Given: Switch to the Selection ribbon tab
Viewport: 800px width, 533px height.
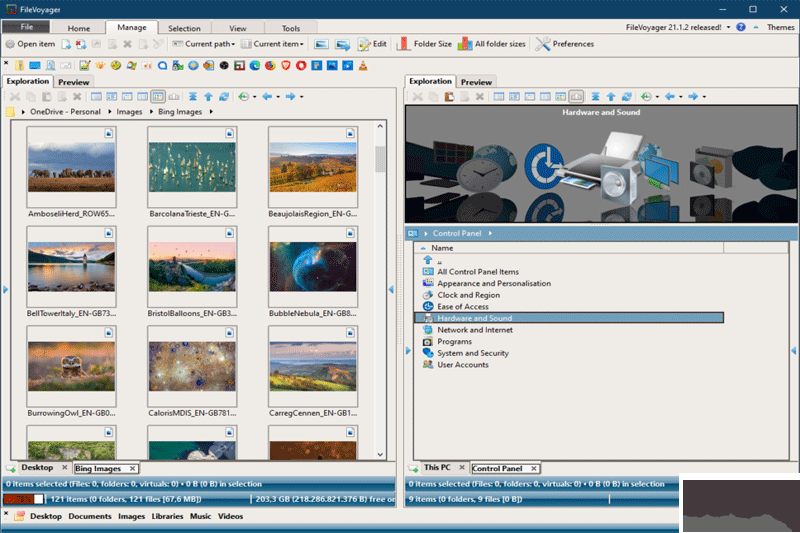Looking at the screenshot, I should pyautogui.click(x=184, y=29).
